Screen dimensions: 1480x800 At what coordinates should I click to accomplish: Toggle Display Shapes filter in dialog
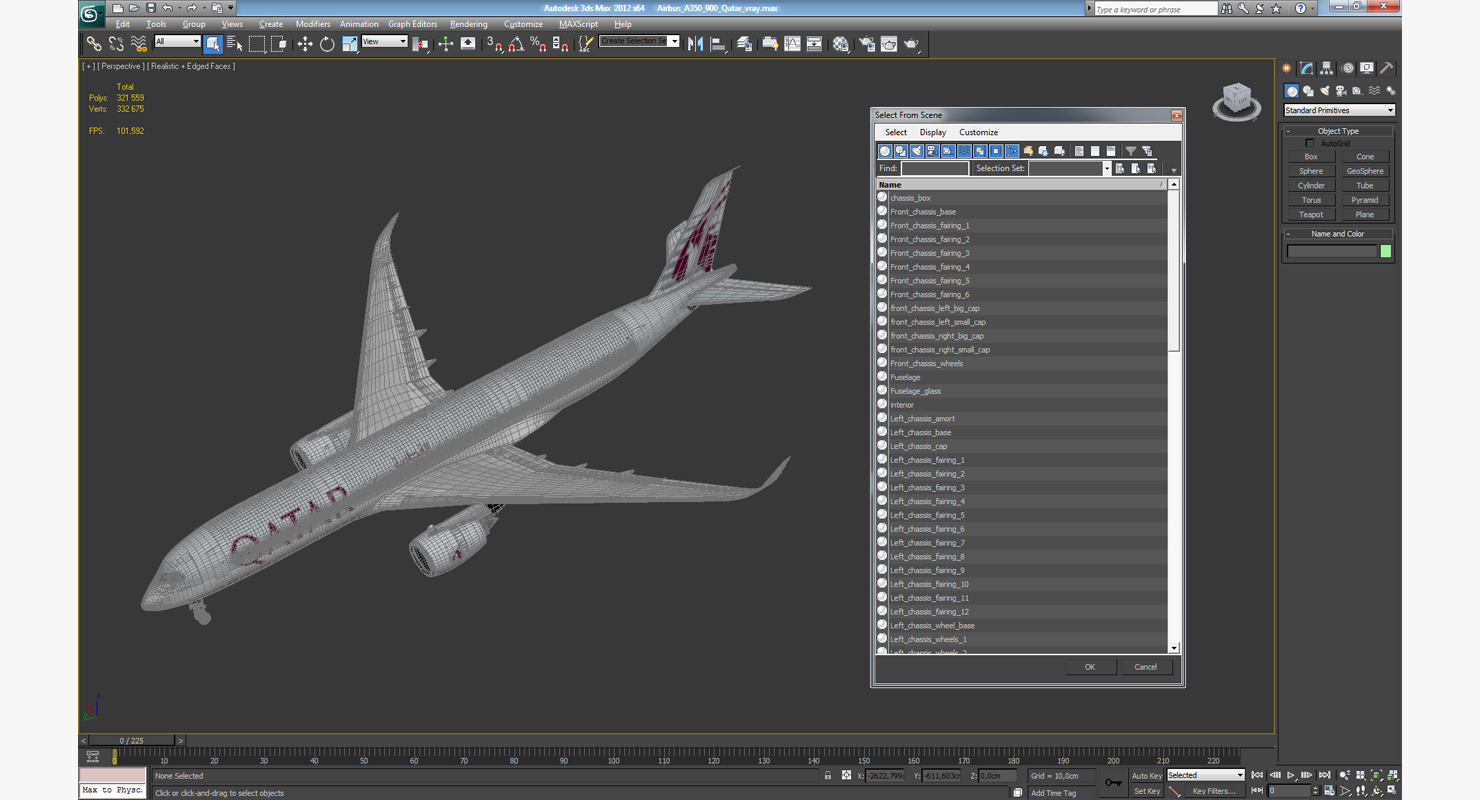pos(901,151)
